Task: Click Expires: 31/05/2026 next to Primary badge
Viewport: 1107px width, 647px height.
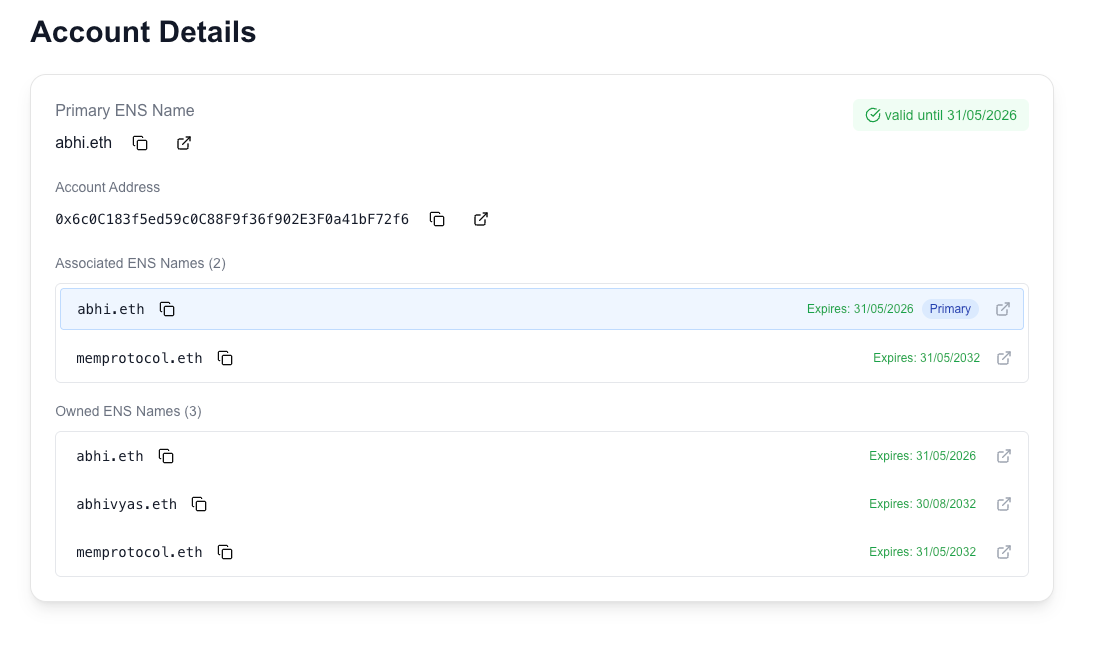Action: (860, 309)
